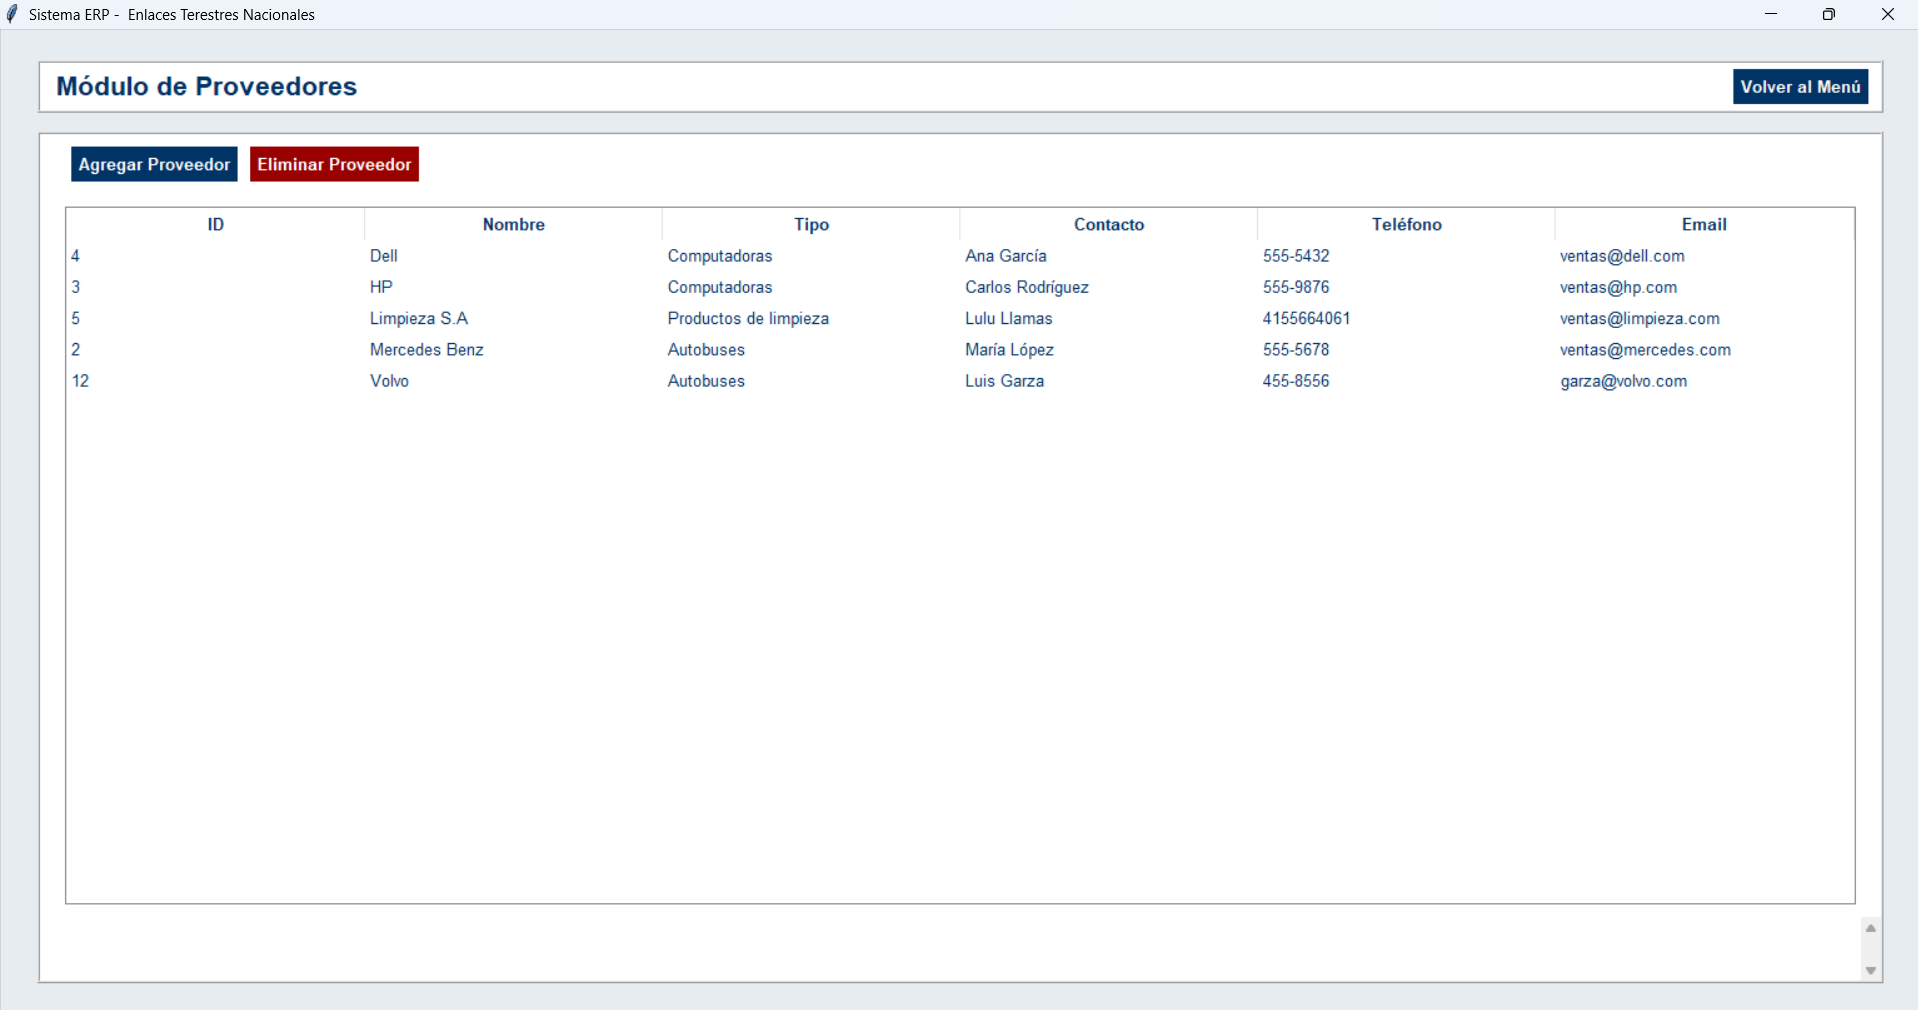1918x1010 pixels.
Task: Restore down the Sistema ERP window
Action: [x=1829, y=14]
